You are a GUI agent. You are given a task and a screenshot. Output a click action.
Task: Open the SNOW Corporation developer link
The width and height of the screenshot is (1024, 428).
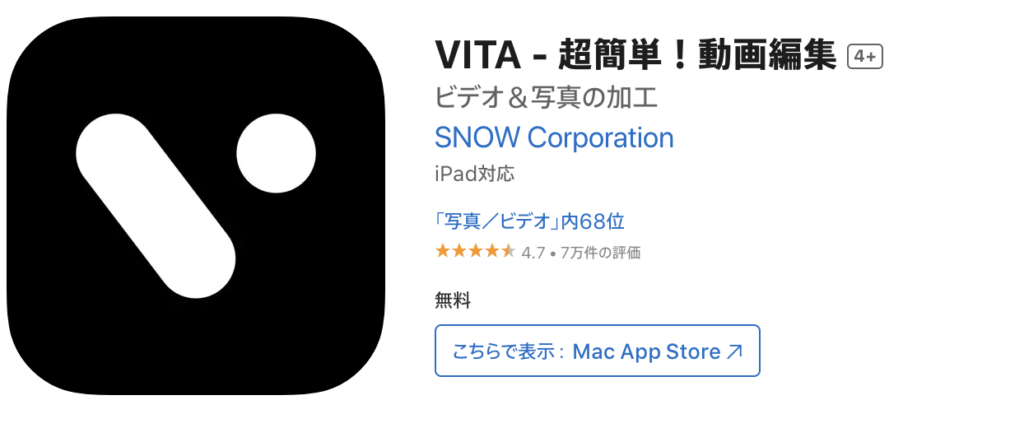[x=554, y=138]
